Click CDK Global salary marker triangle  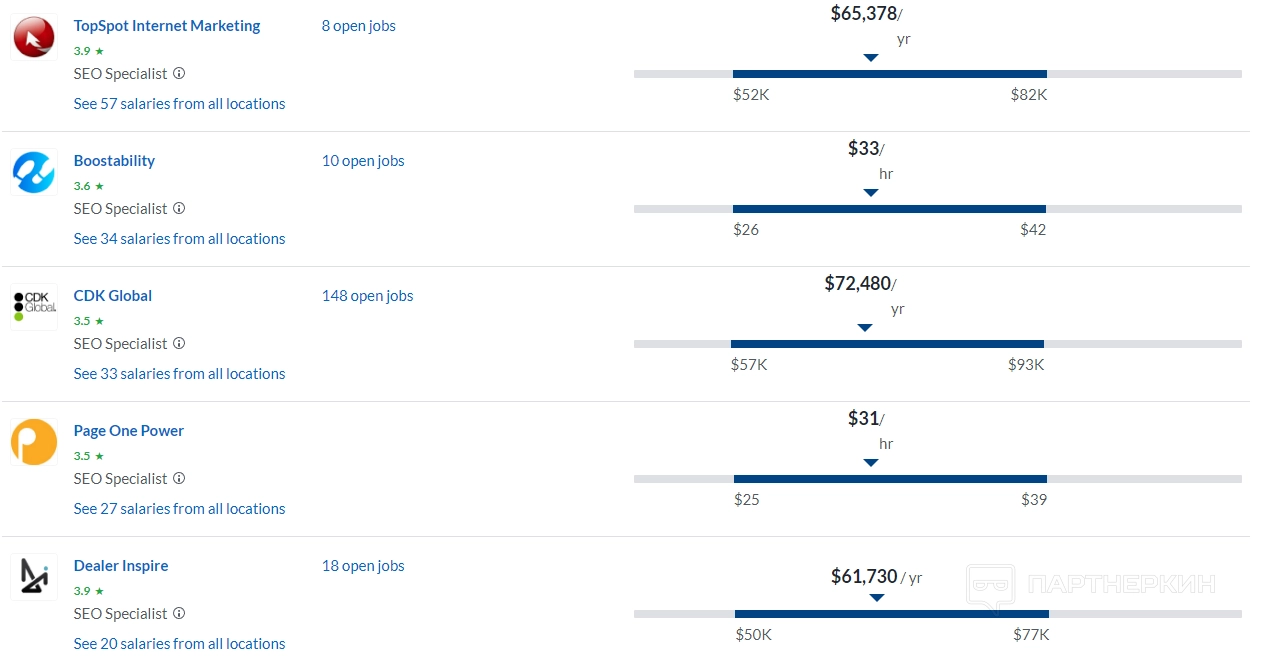pyautogui.click(x=865, y=328)
